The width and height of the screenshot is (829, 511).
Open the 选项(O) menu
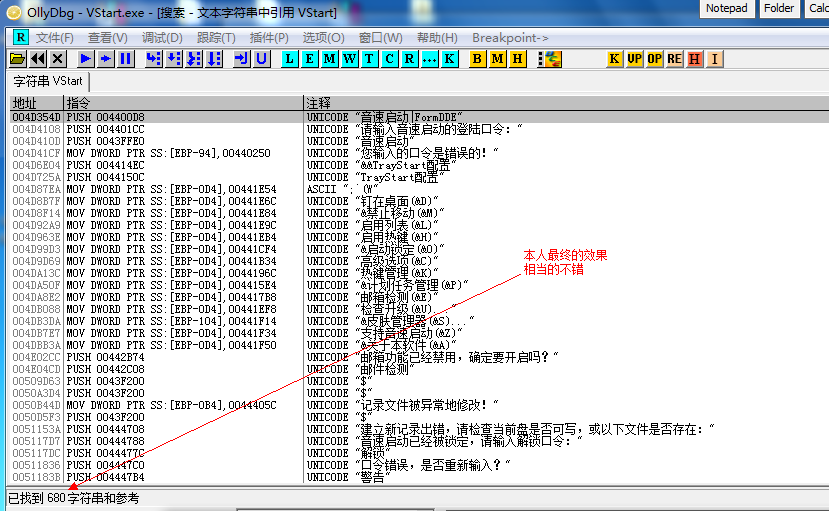(x=323, y=38)
